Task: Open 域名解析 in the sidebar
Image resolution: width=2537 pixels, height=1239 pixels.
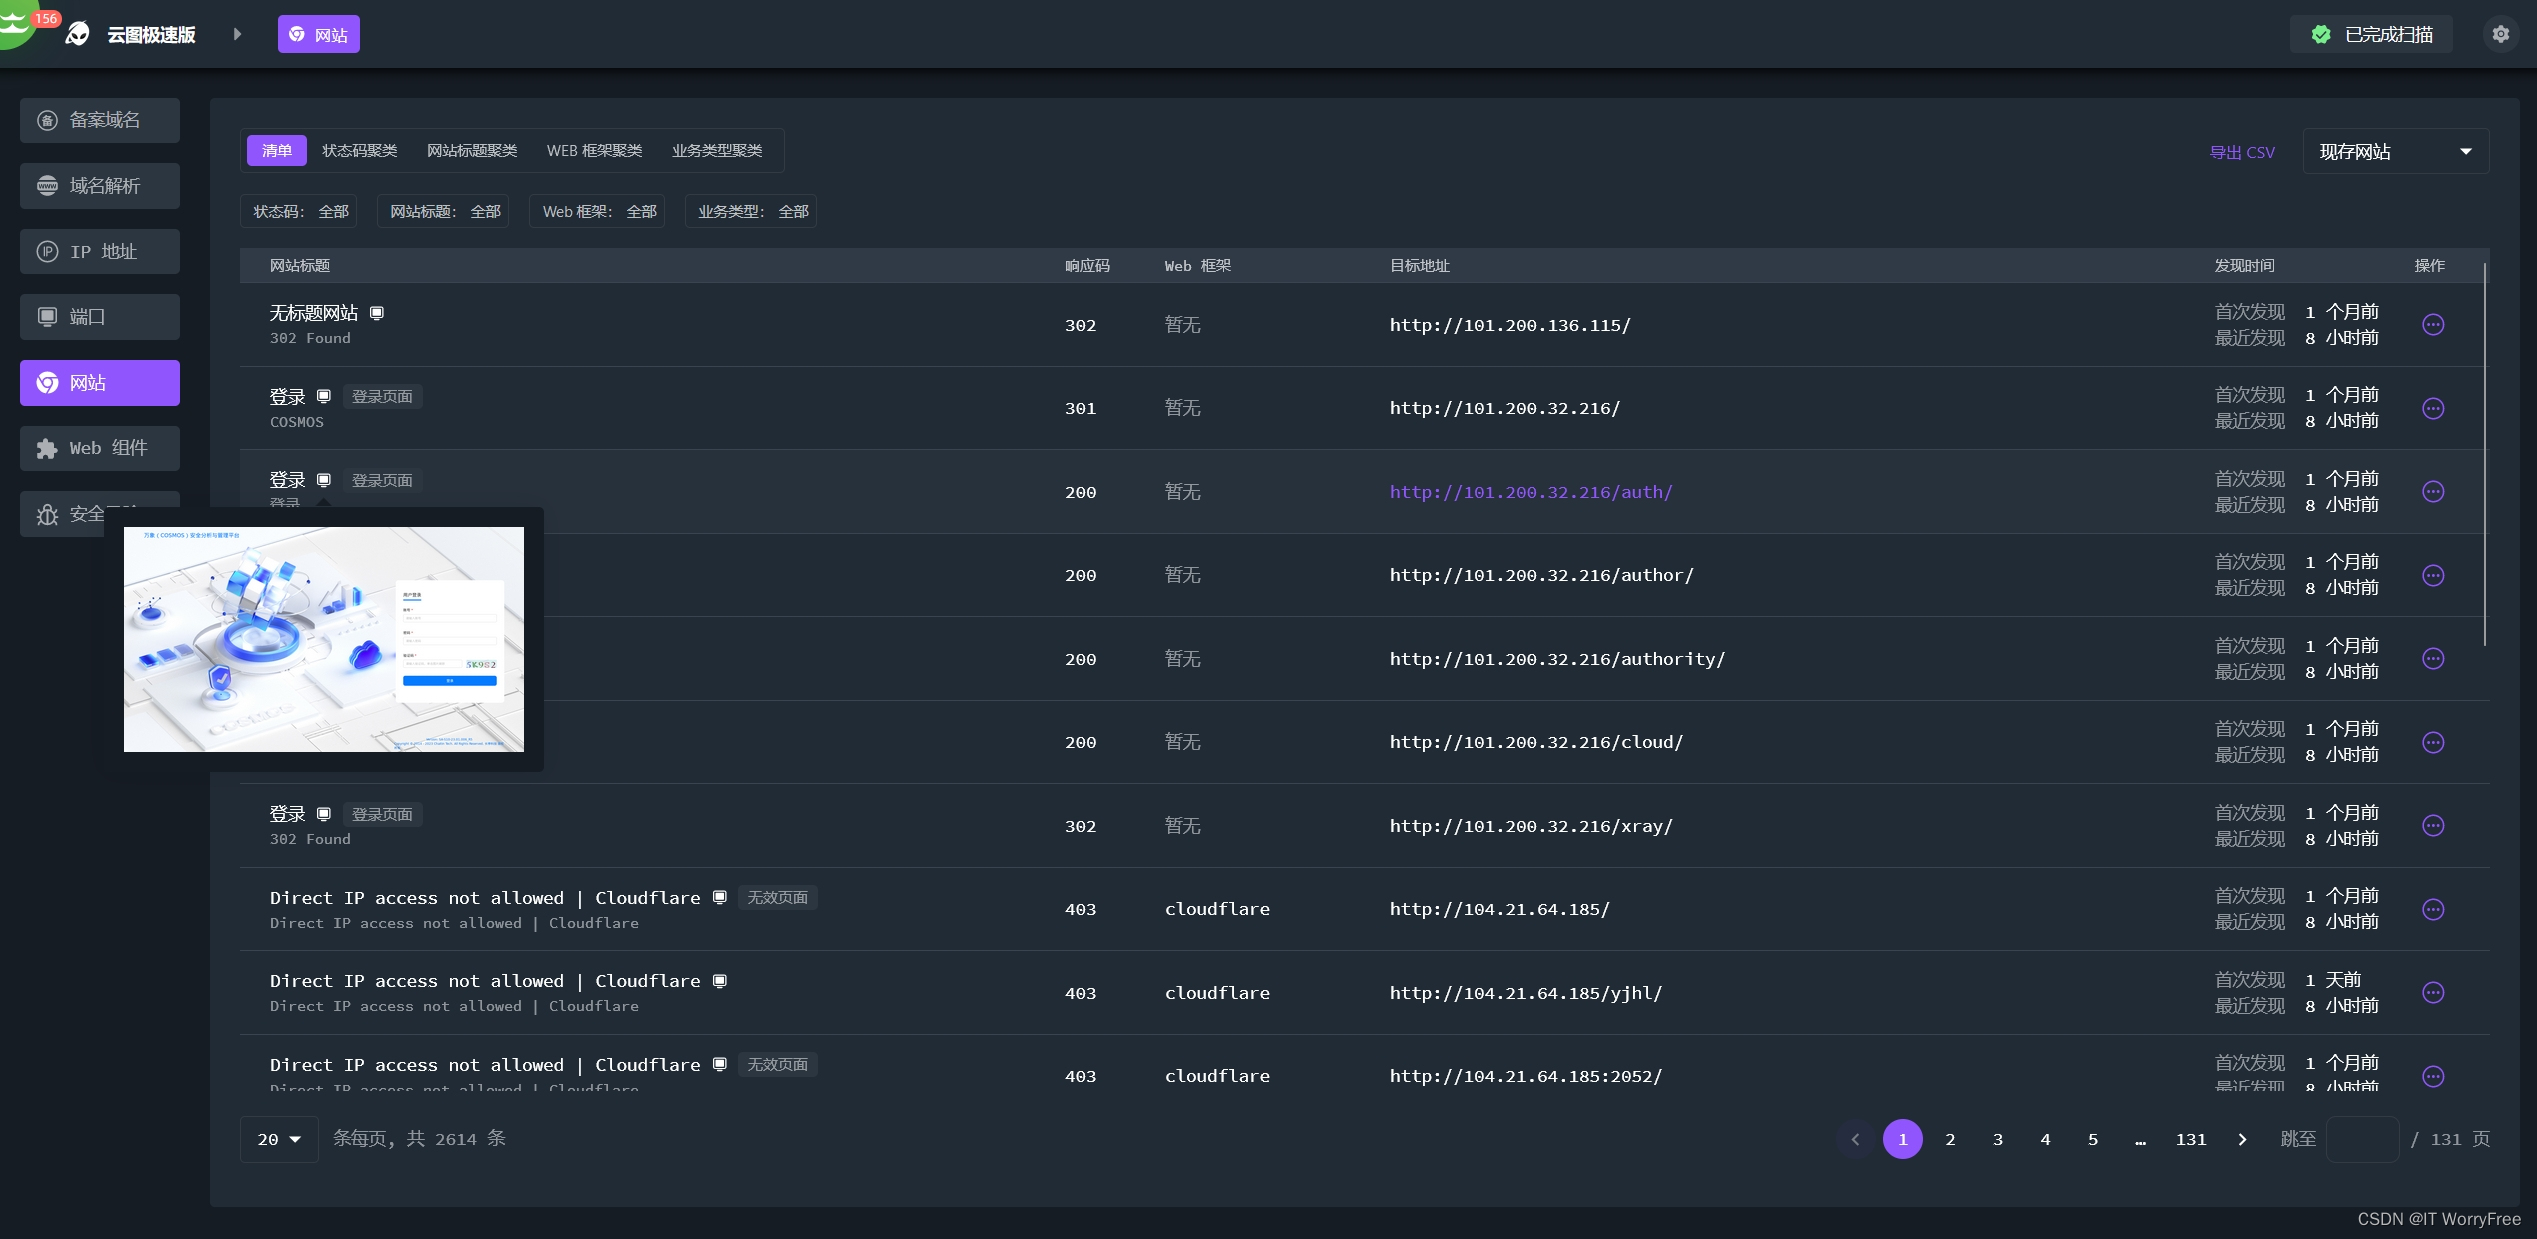Action: [x=100, y=186]
